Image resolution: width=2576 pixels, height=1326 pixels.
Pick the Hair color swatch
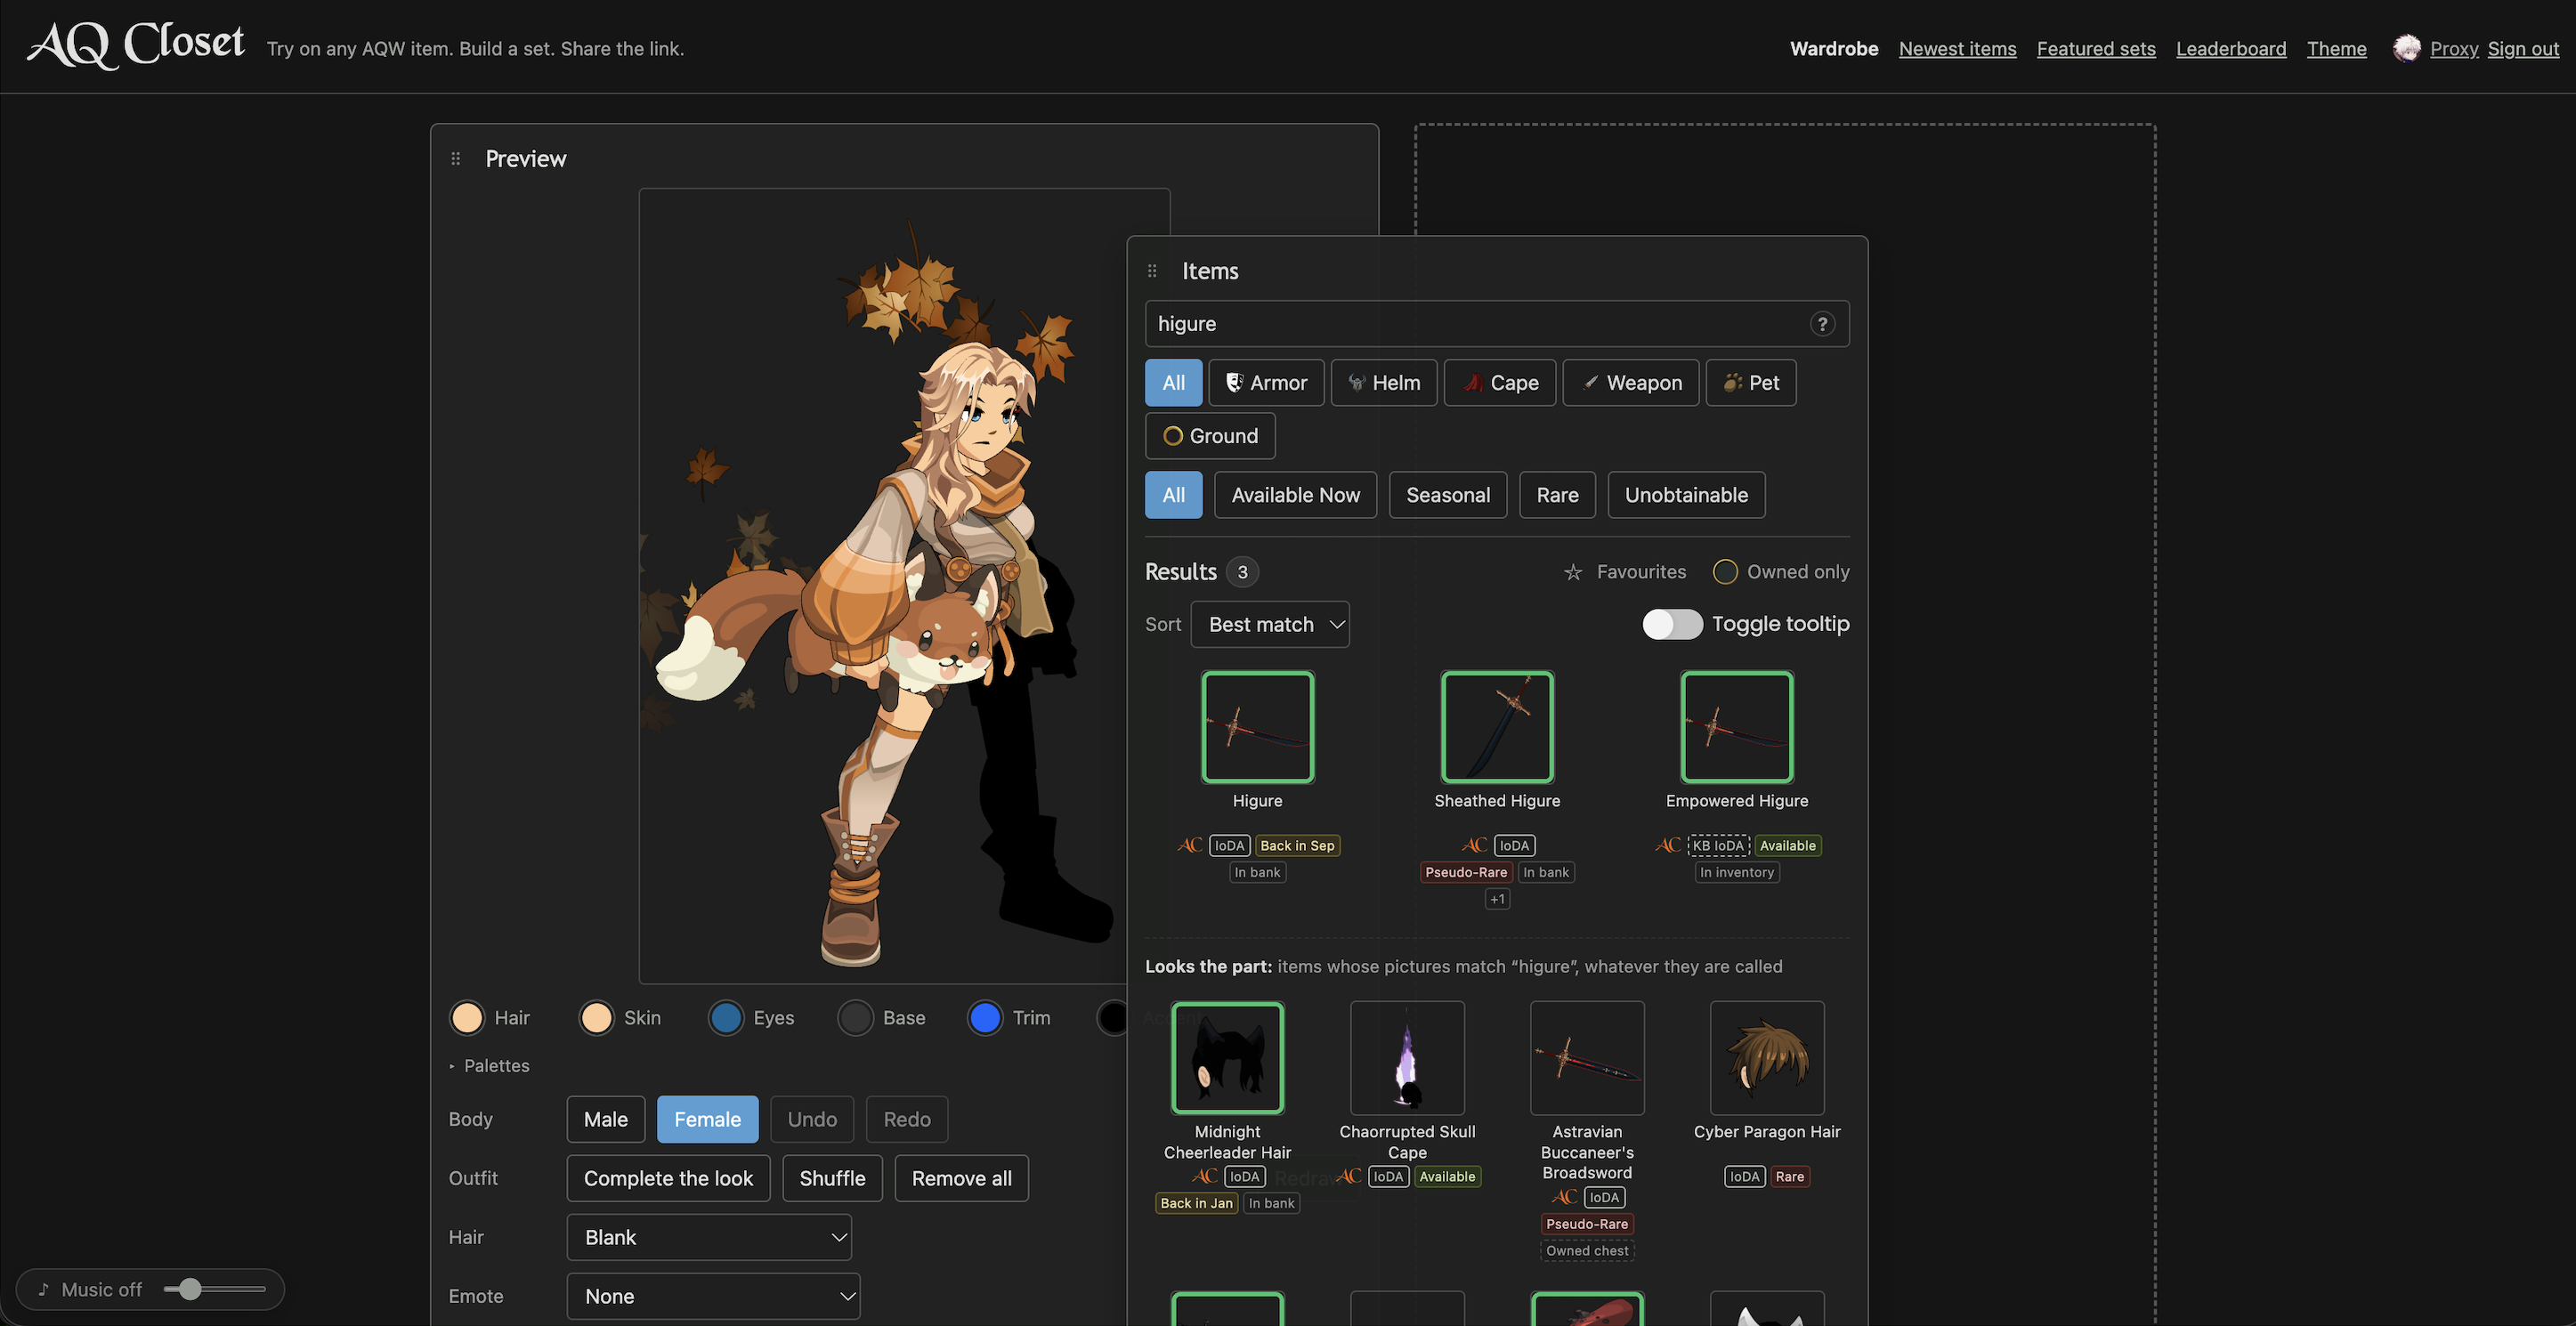(x=467, y=1018)
